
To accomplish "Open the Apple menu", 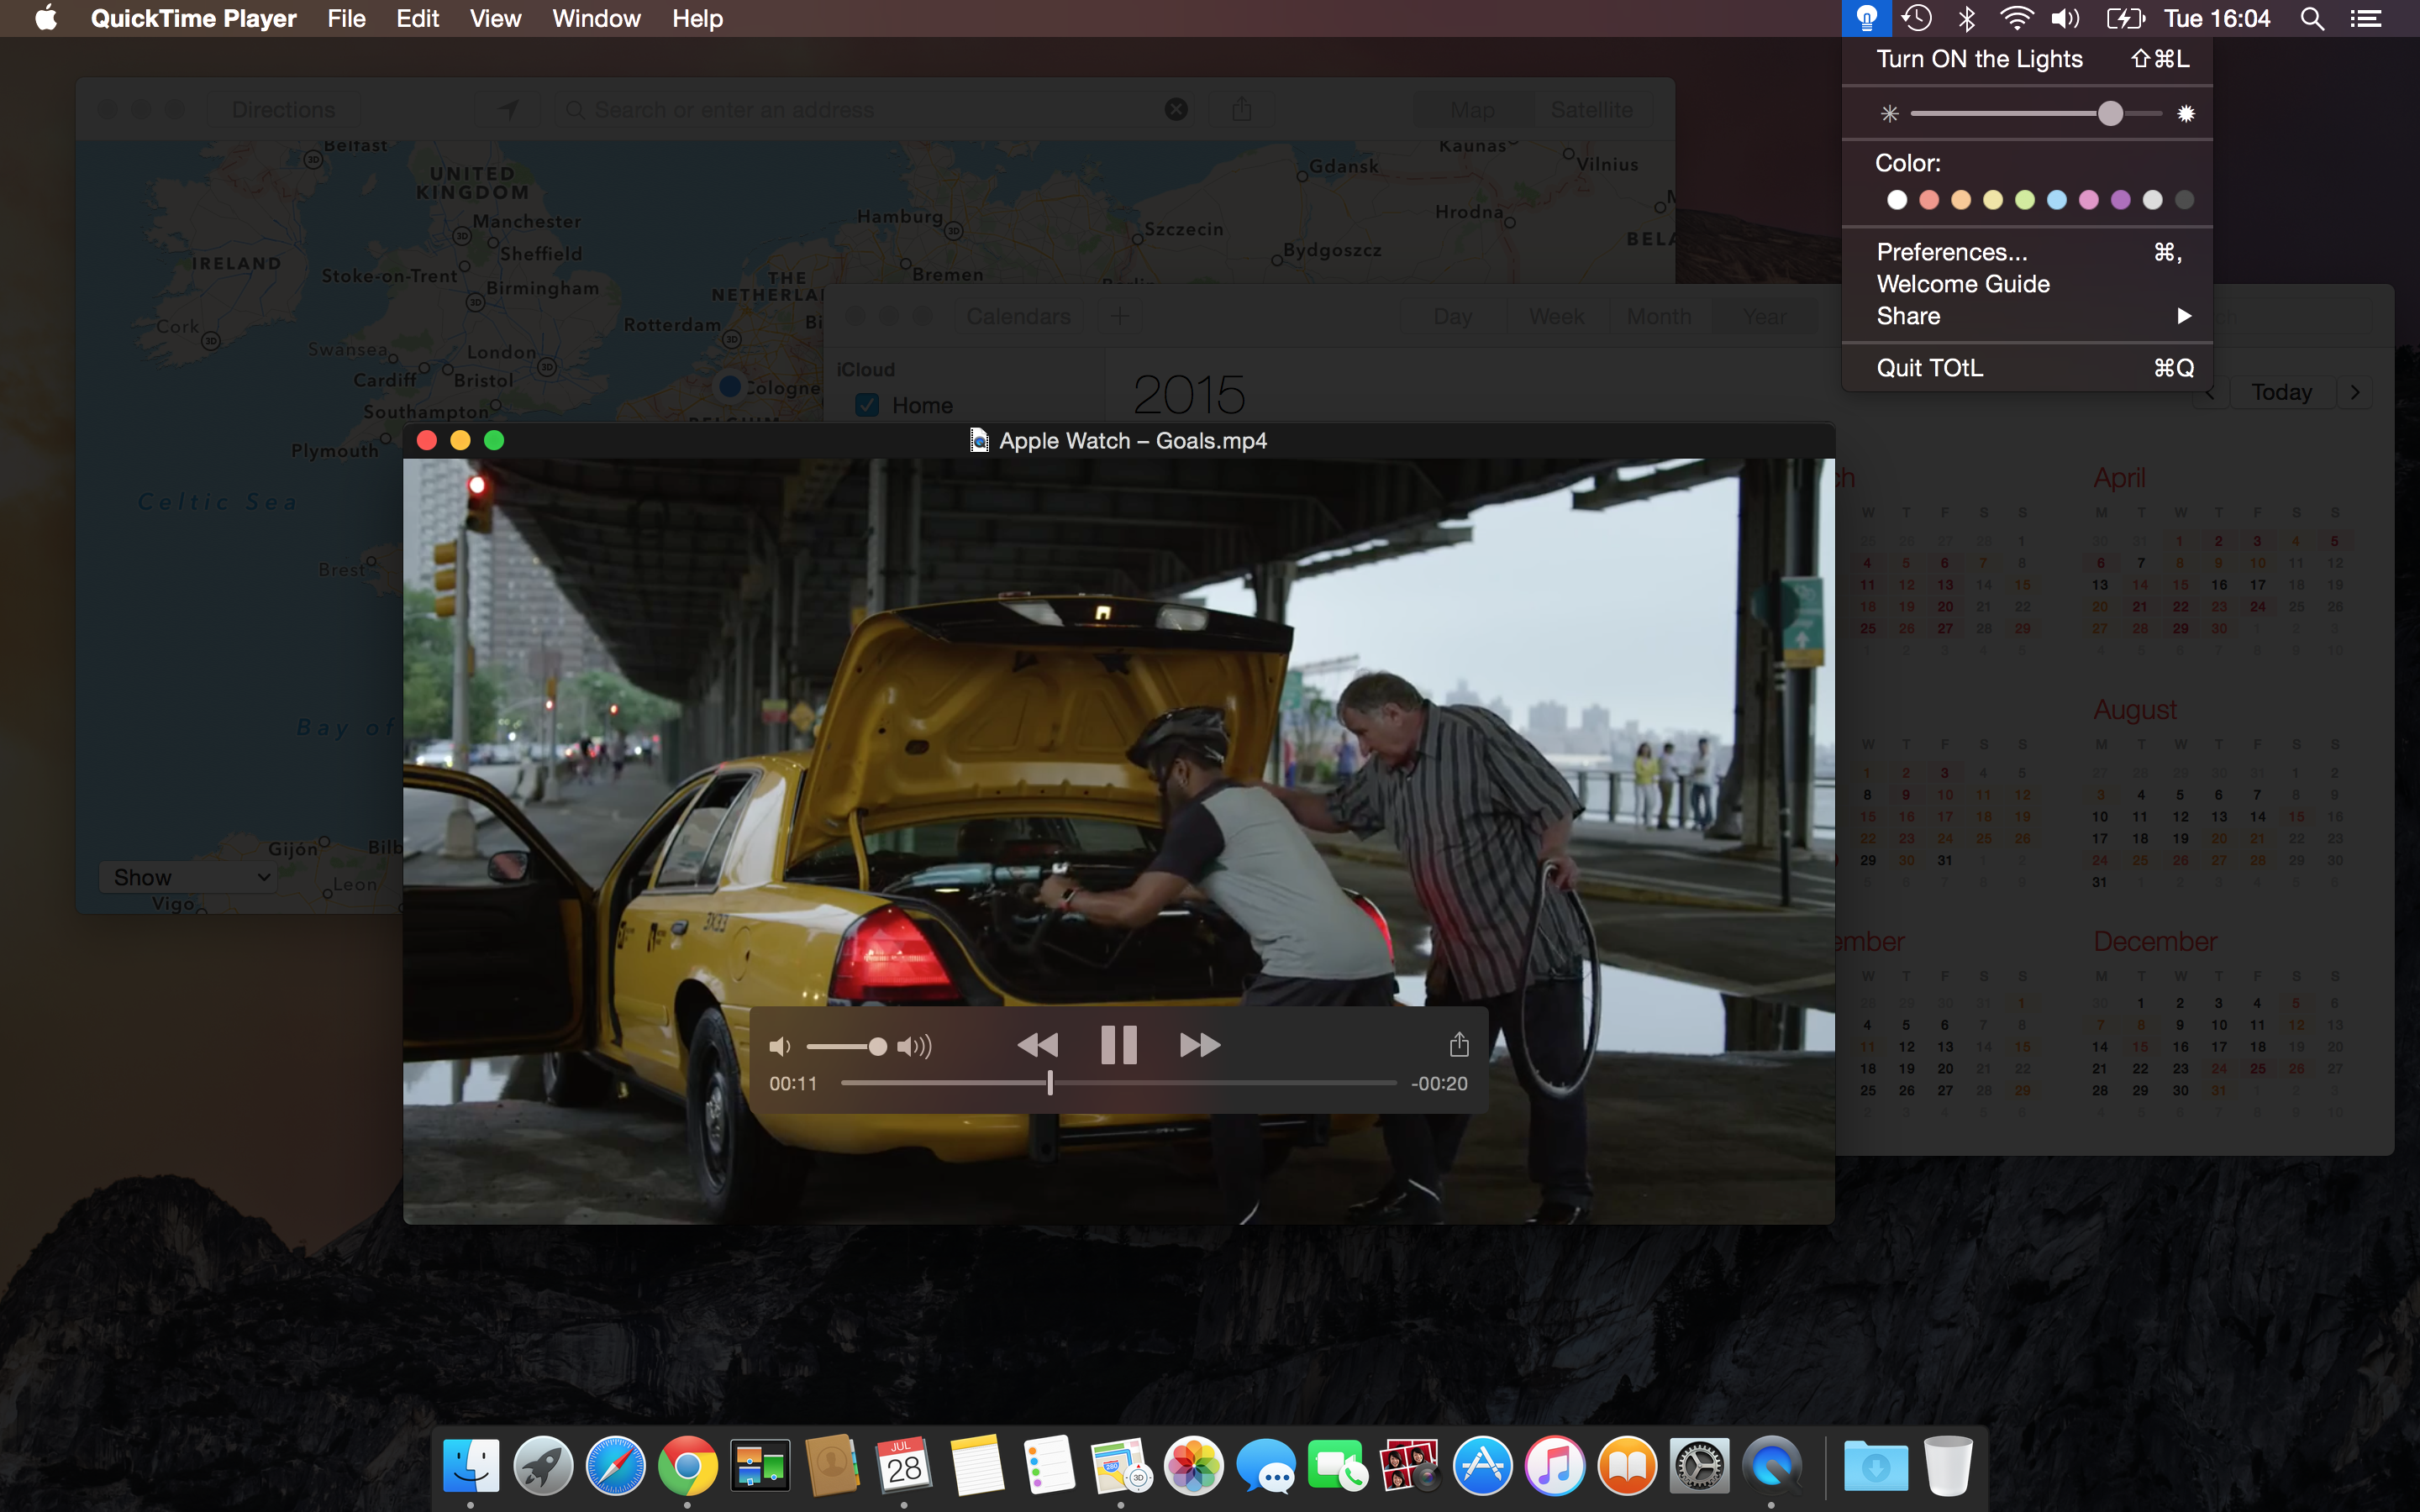I will [x=45, y=18].
